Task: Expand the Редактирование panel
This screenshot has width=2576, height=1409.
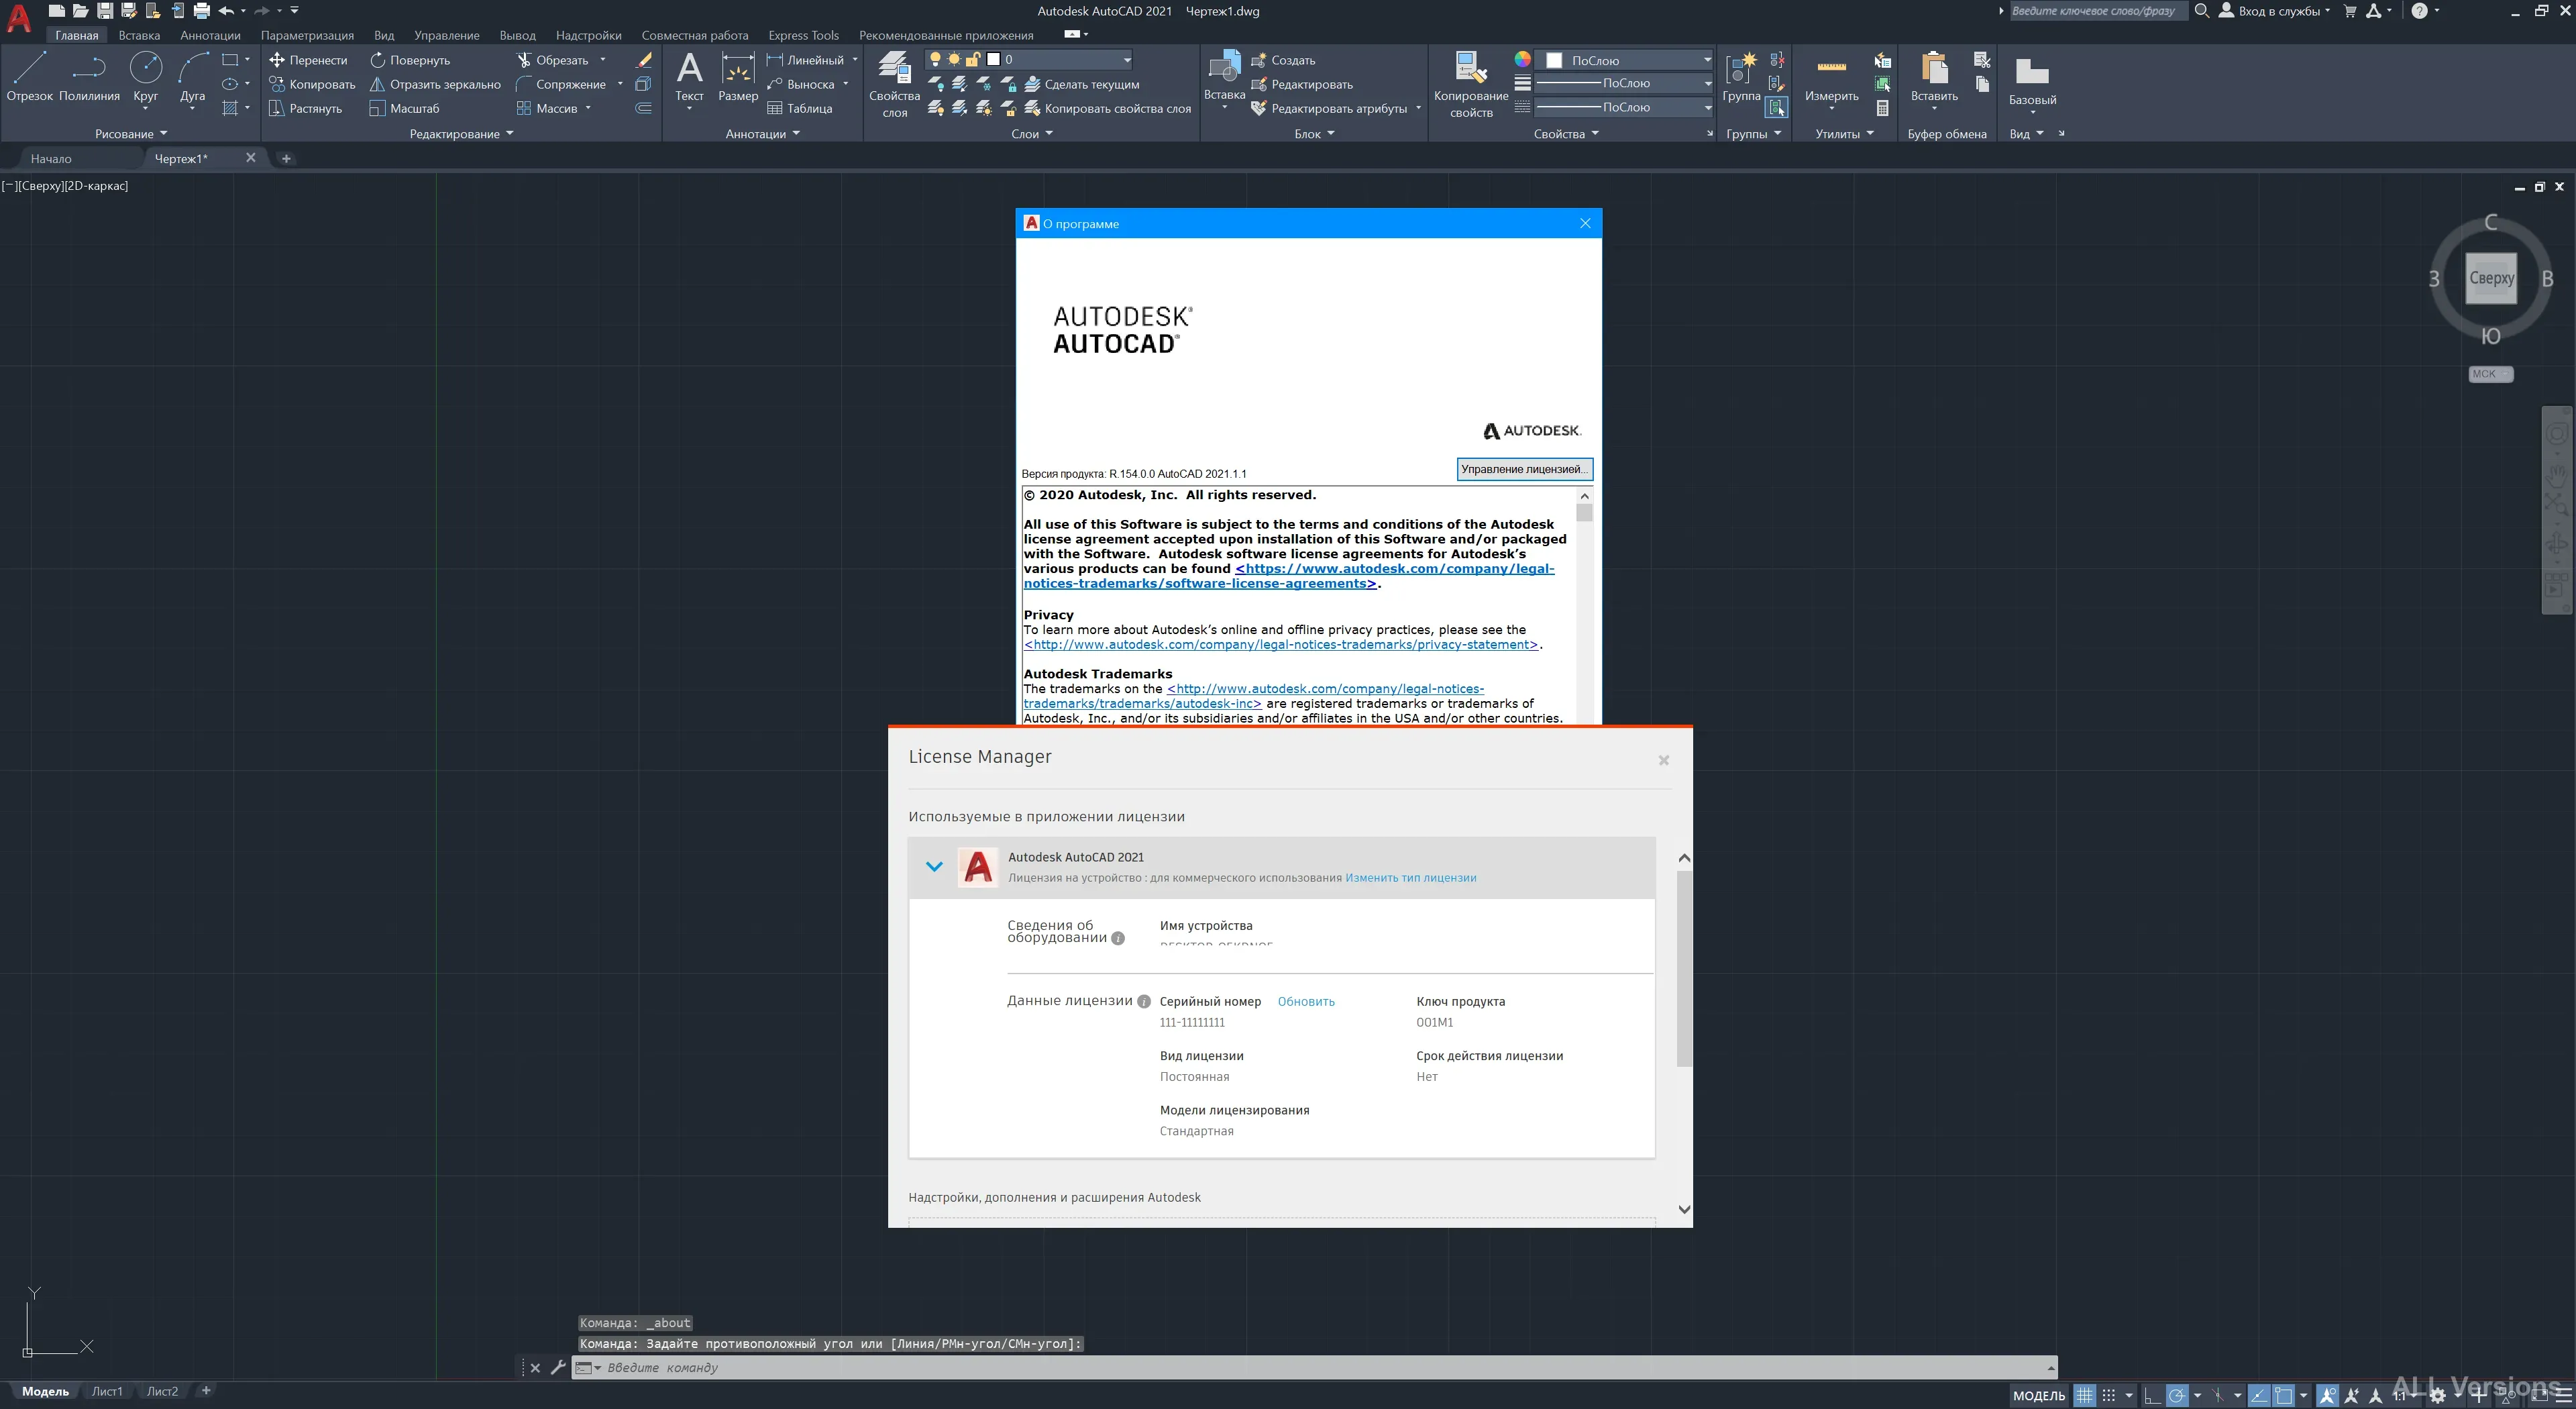Action: (x=461, y=133)
